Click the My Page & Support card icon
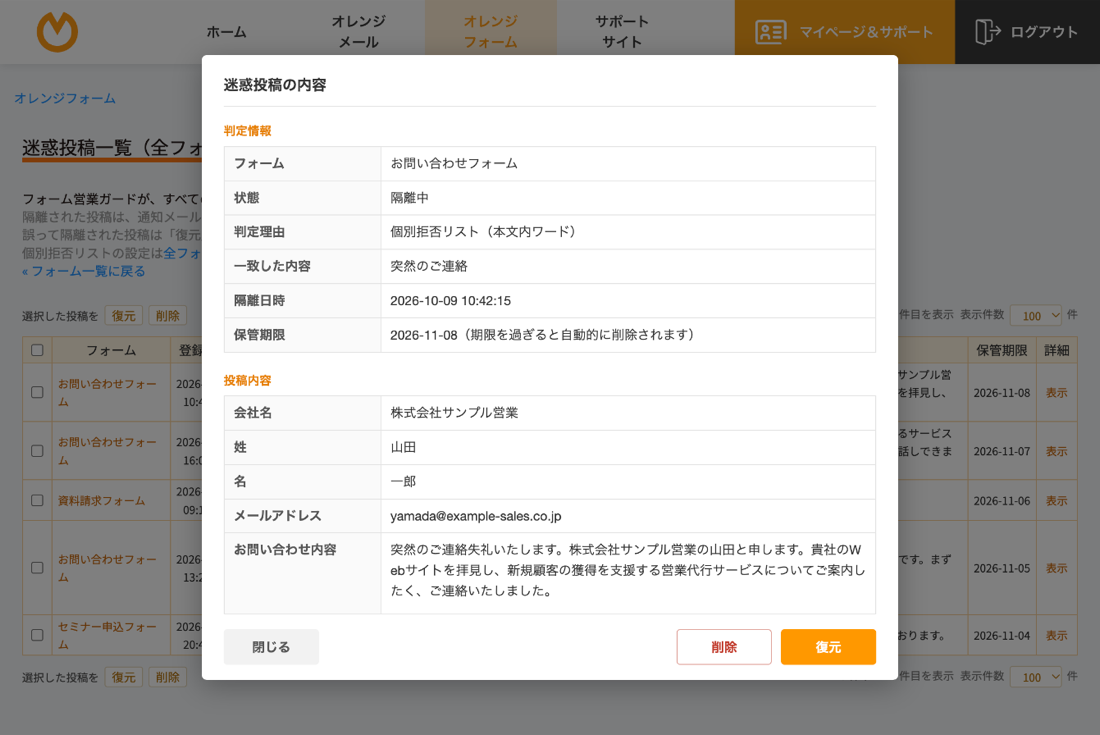 pyautogui.click(x=770, y=32)
